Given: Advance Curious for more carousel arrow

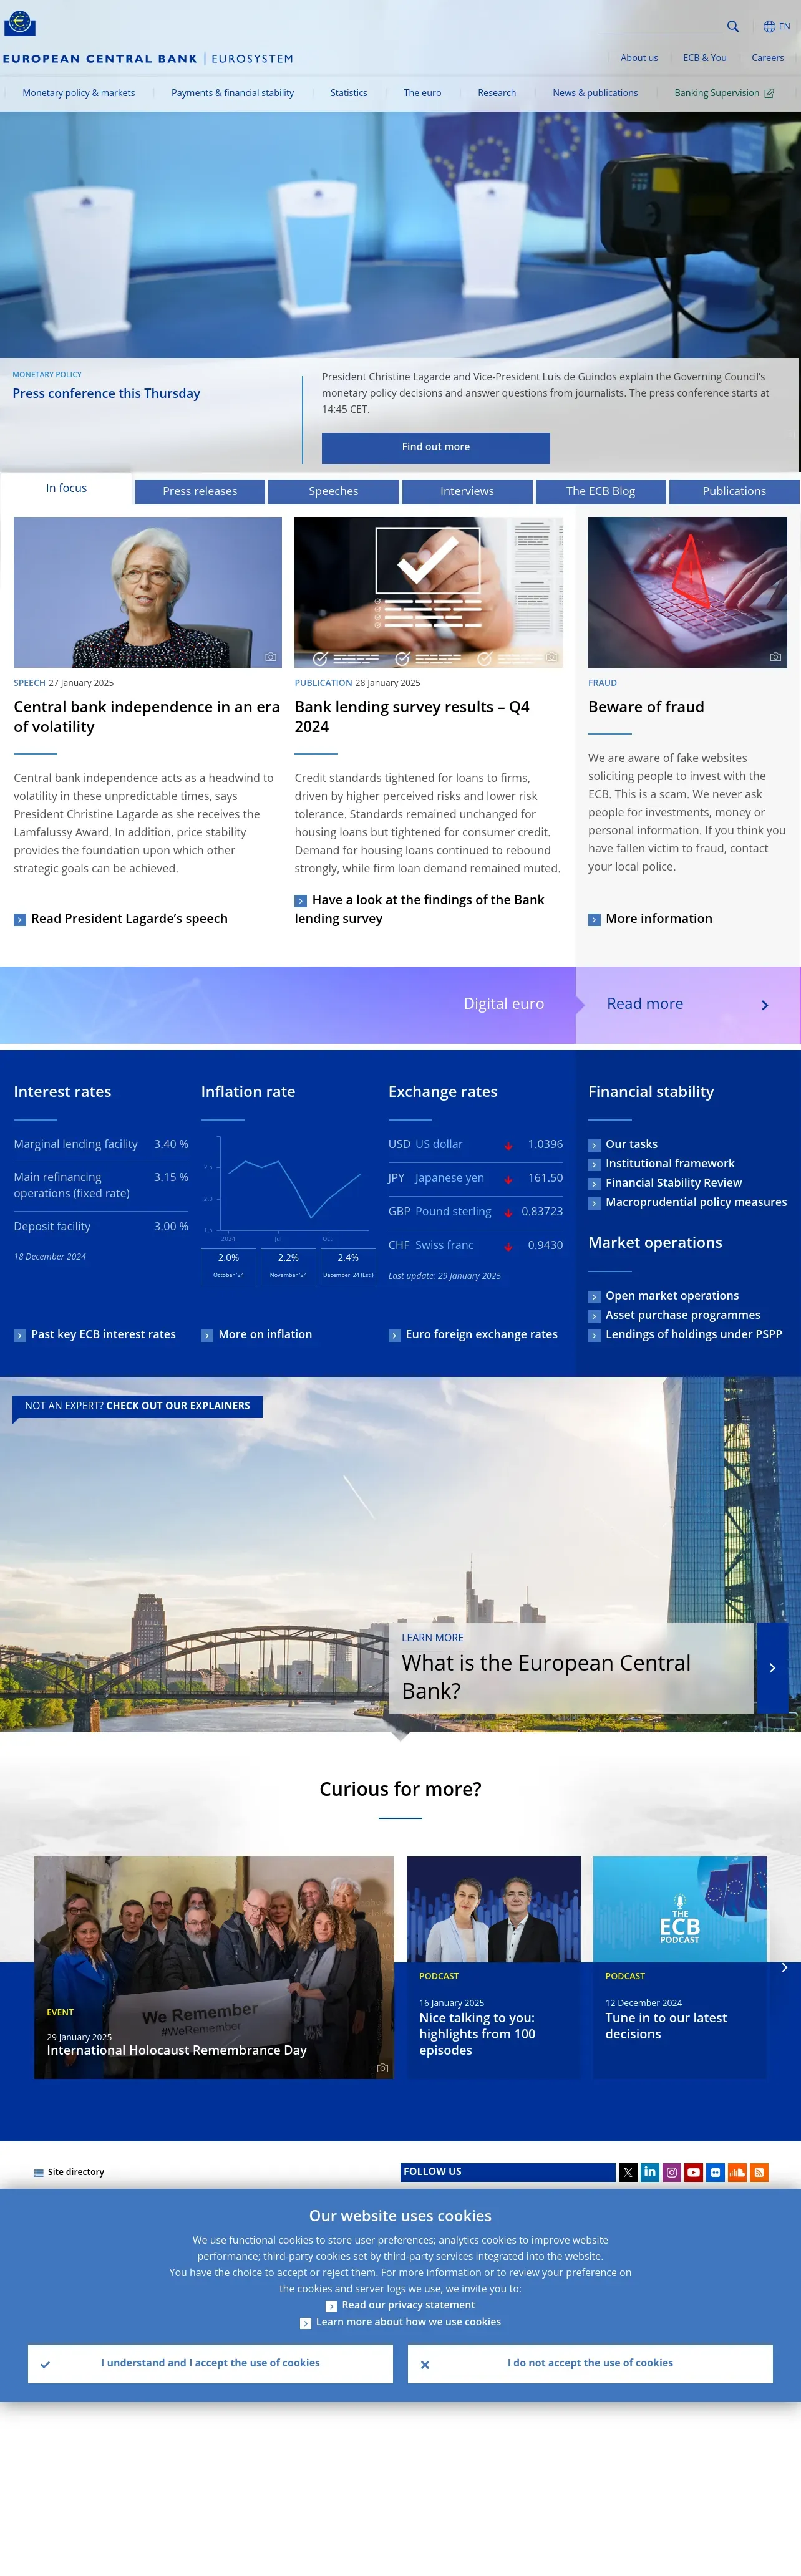Looking at the screenshot, I should point(784,1967).
